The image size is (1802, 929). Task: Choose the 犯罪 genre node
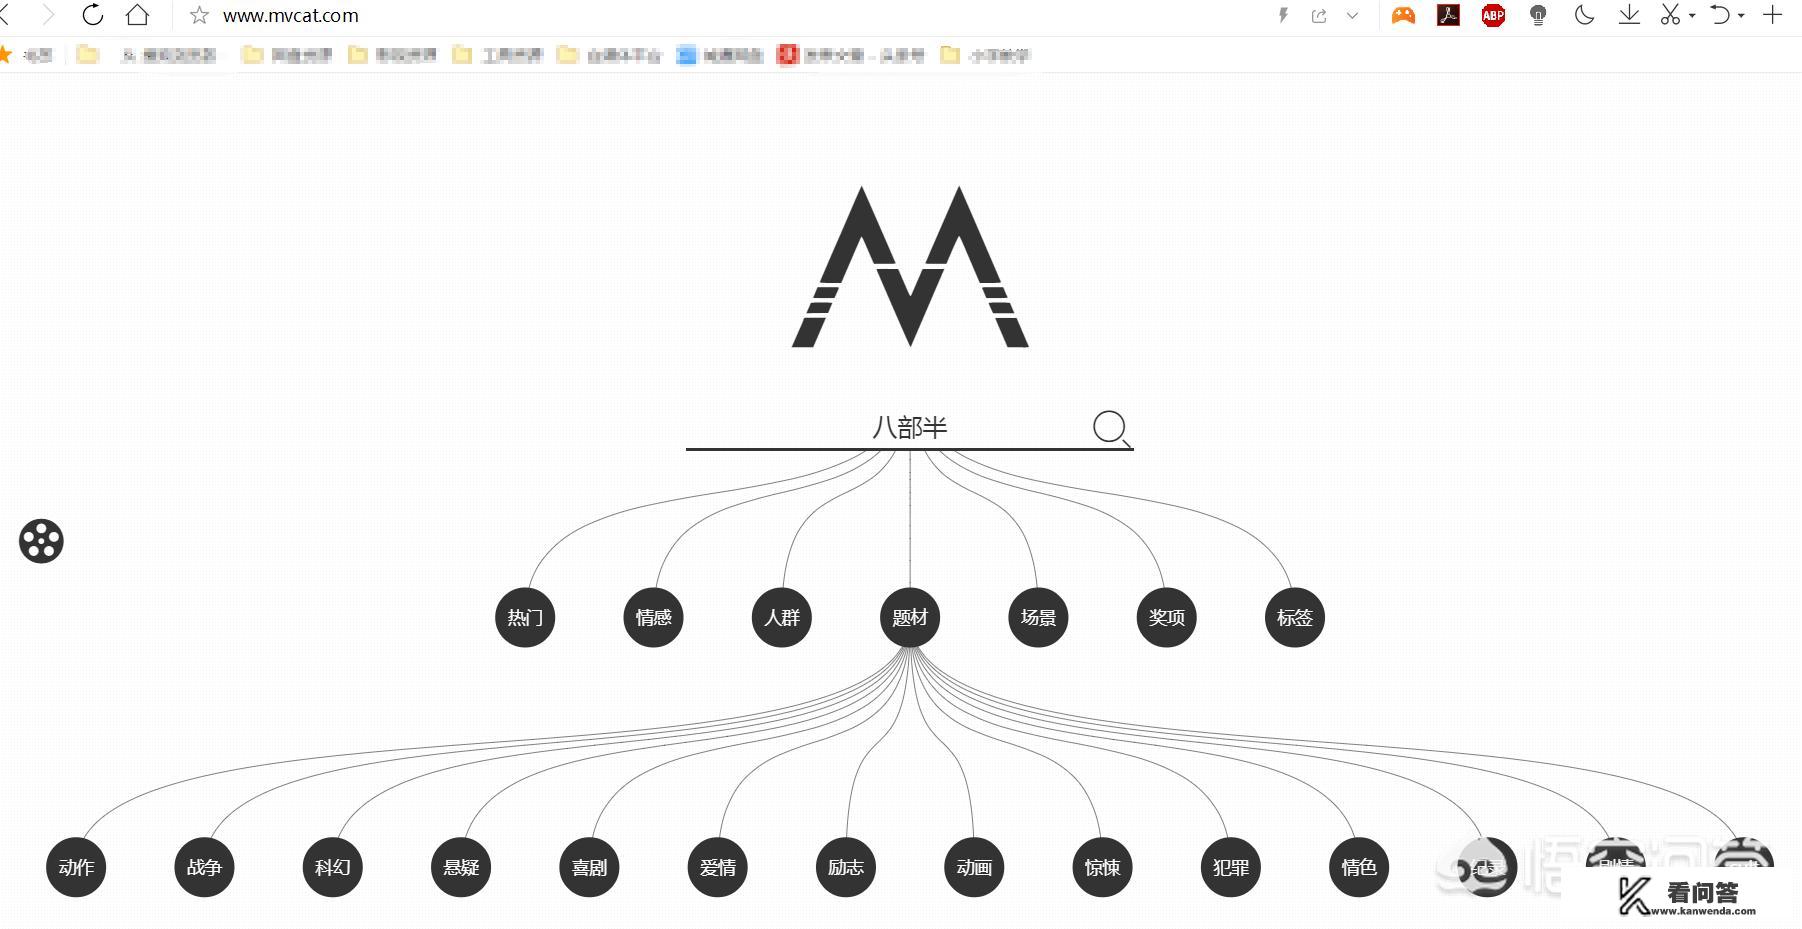tap(1230, 867)
